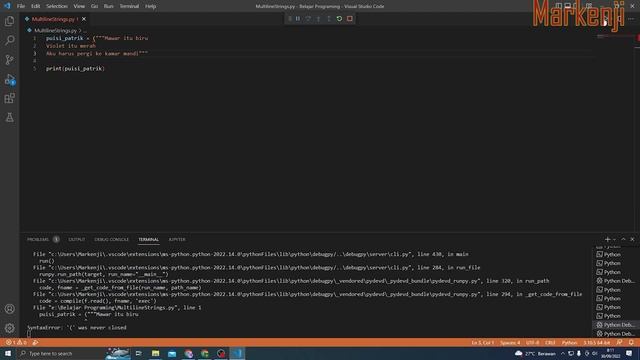Switch to the Output panel tab

[77, 240]
